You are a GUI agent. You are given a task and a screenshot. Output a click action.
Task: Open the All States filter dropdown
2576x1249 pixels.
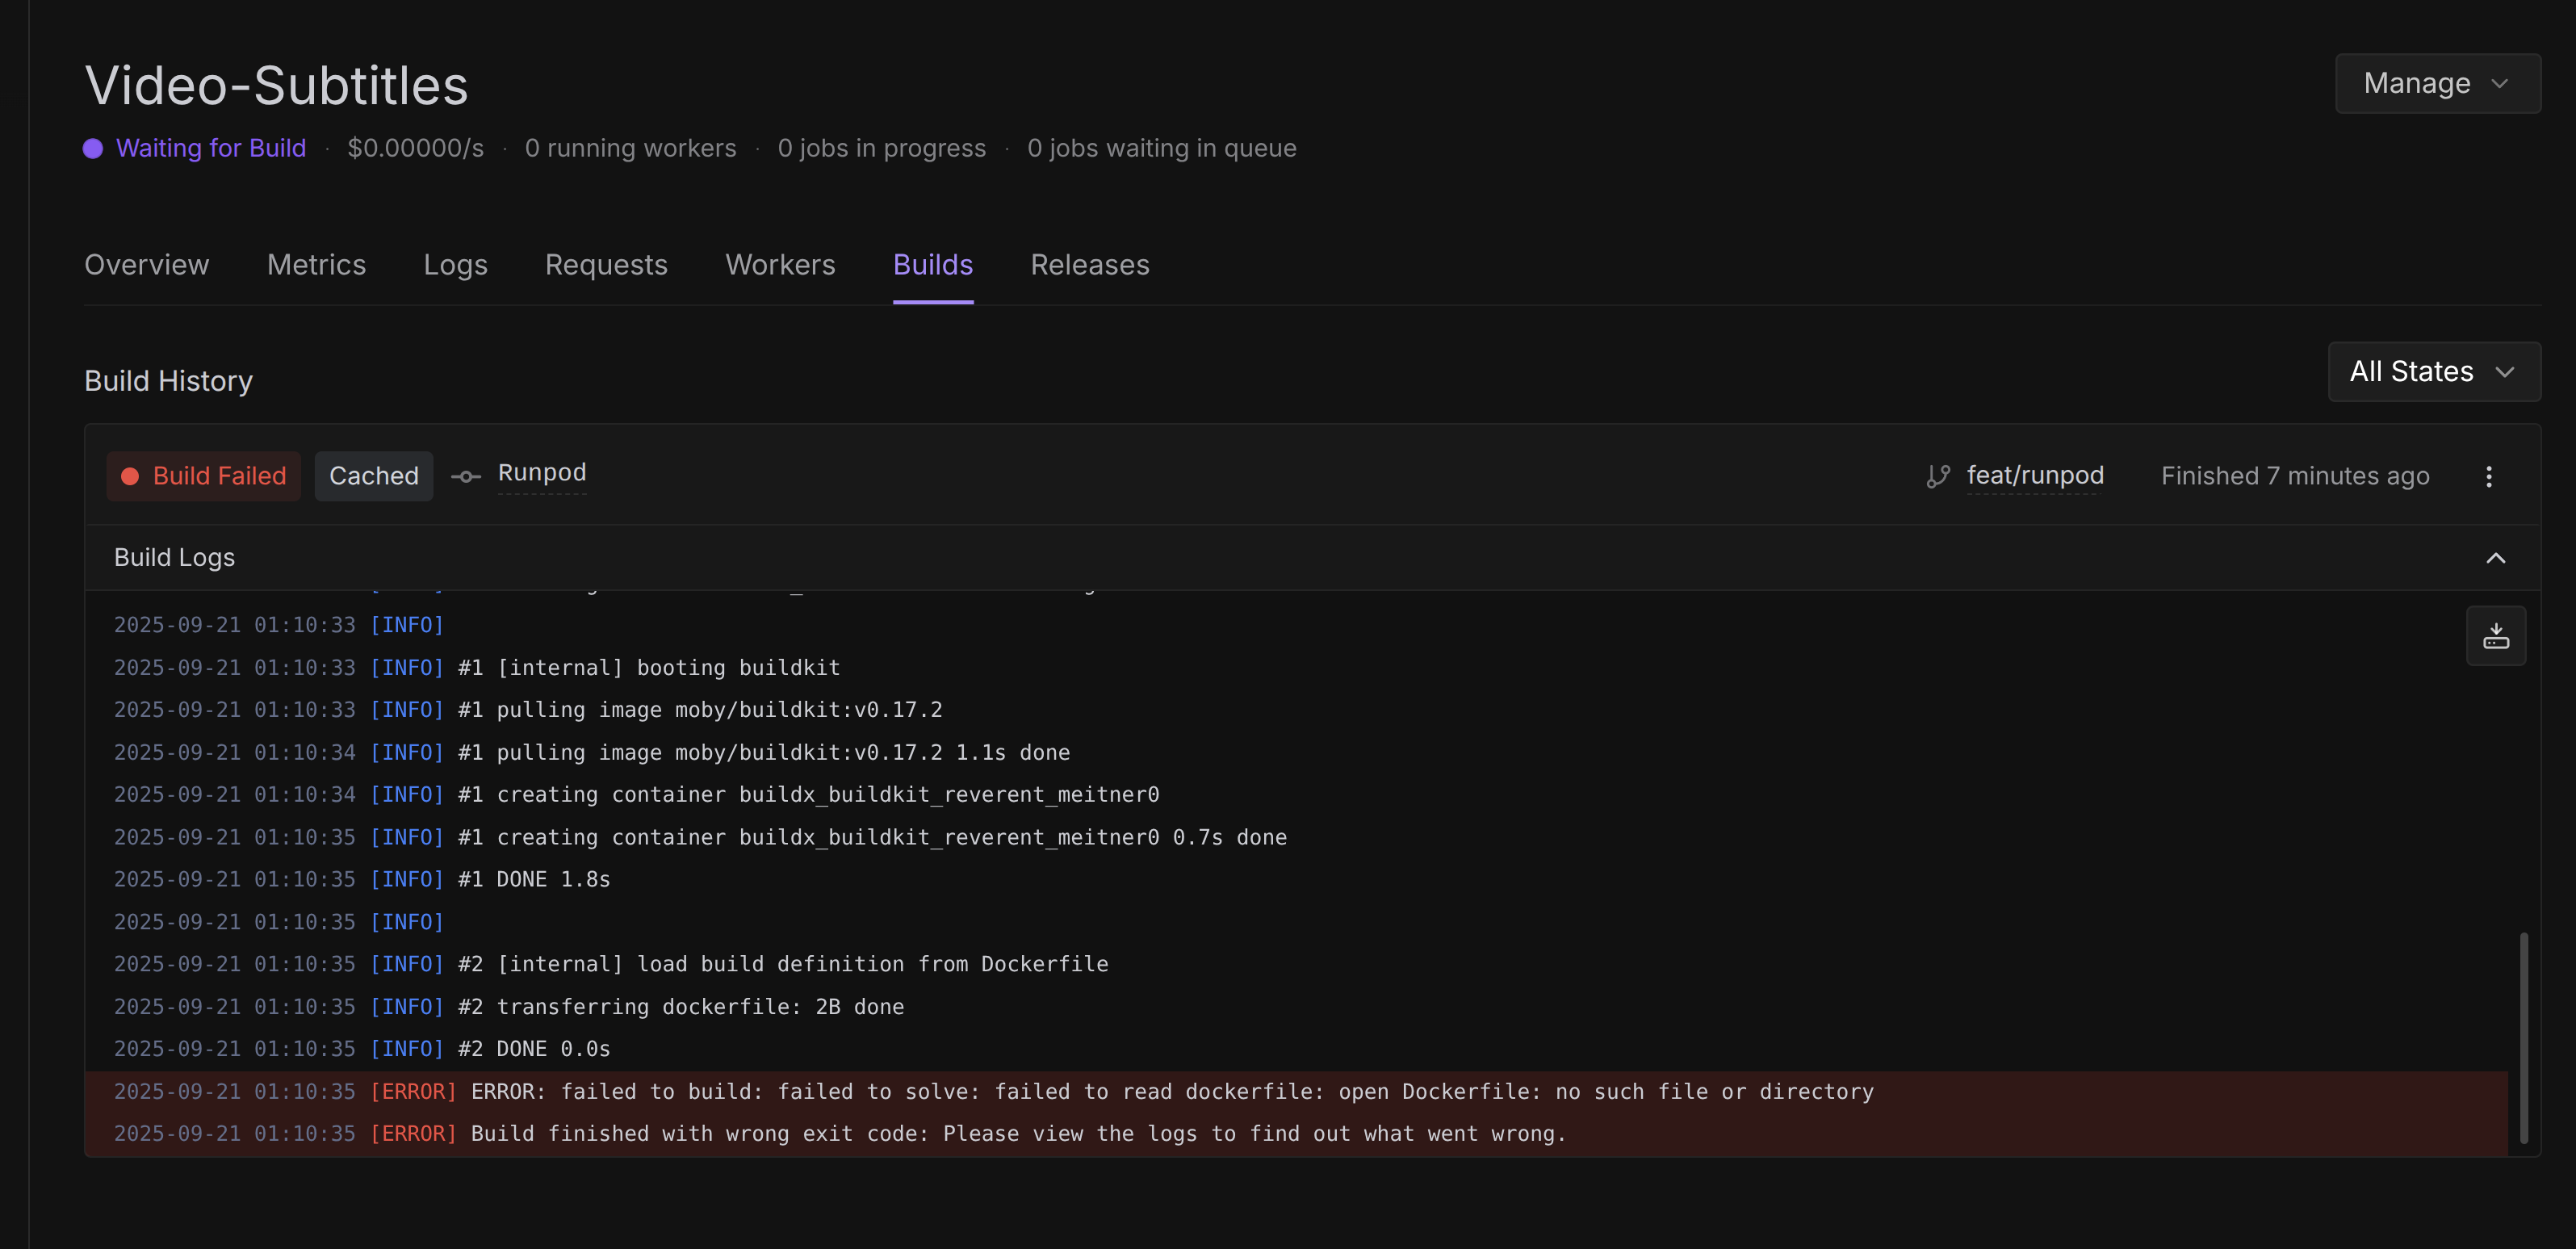pyautogui.click(x=2433, y=372)
